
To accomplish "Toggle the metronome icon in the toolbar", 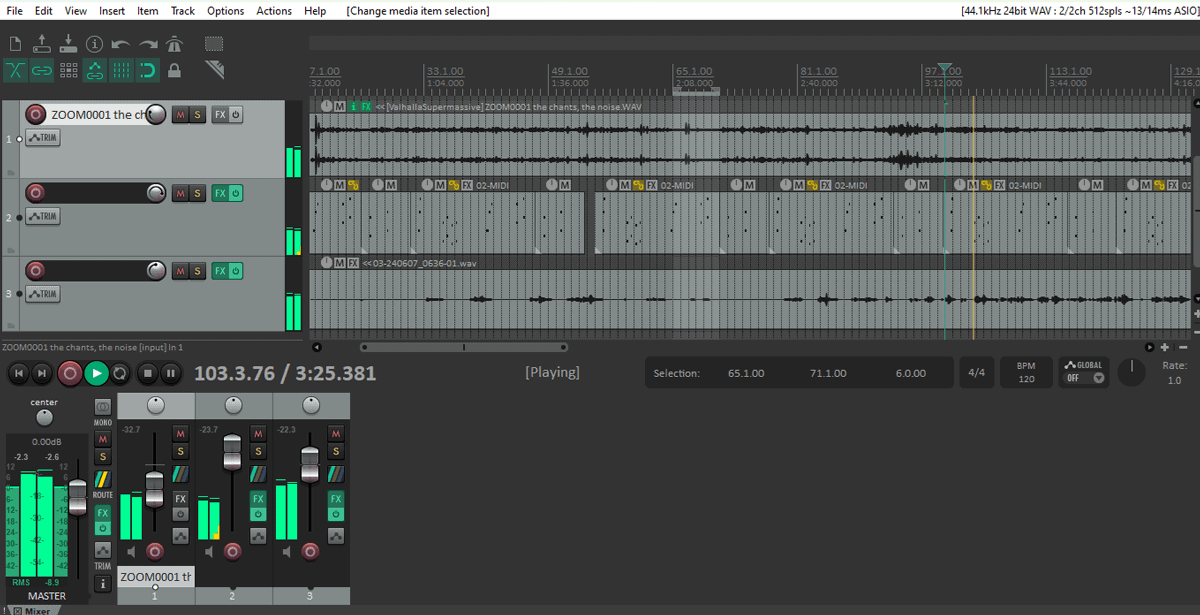I will [175, 44].
